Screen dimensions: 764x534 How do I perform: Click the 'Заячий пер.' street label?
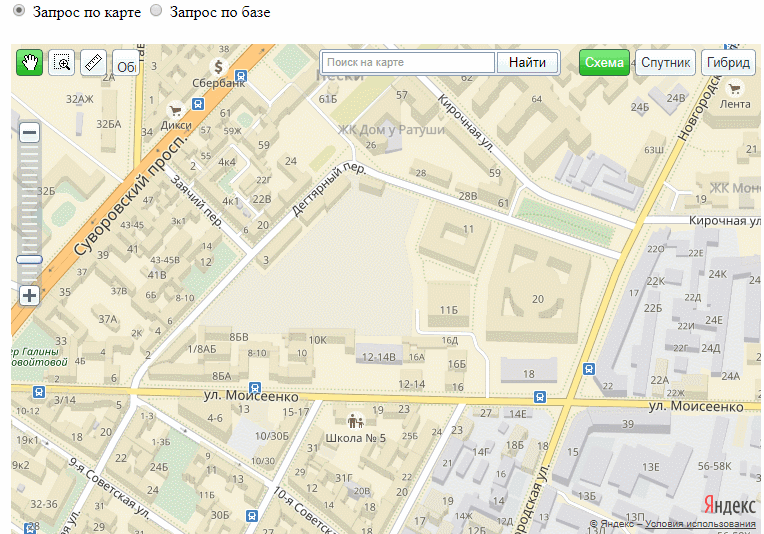(197, 201)
